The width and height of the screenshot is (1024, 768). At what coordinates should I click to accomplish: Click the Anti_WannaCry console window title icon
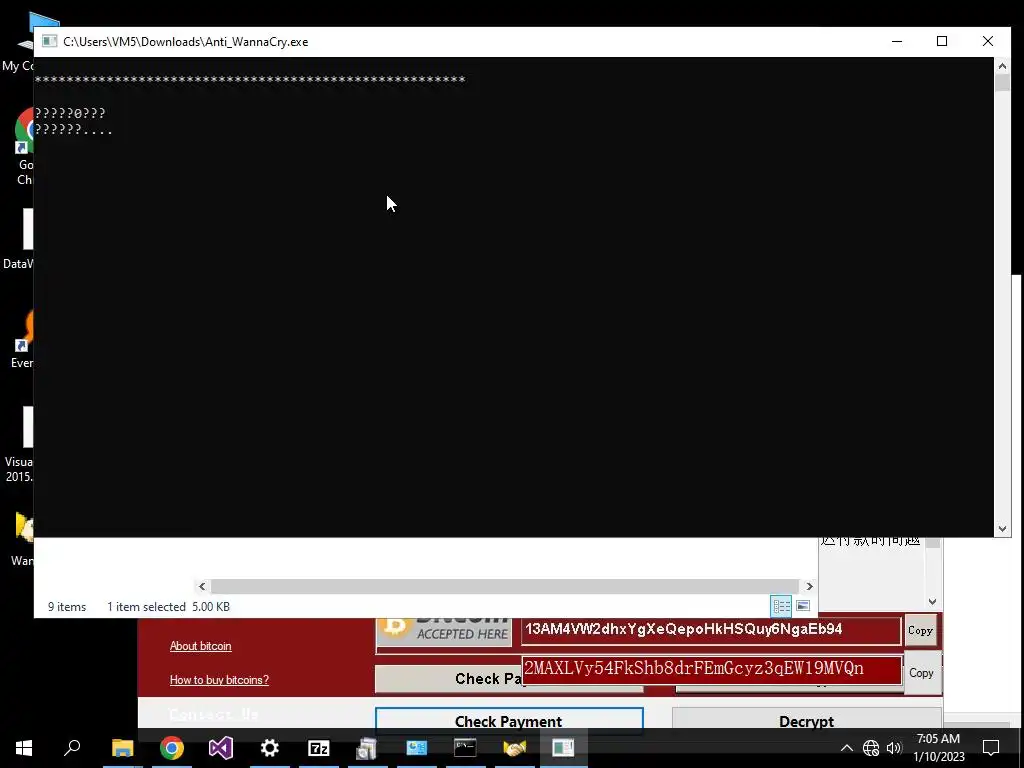(x=49, y=41)
